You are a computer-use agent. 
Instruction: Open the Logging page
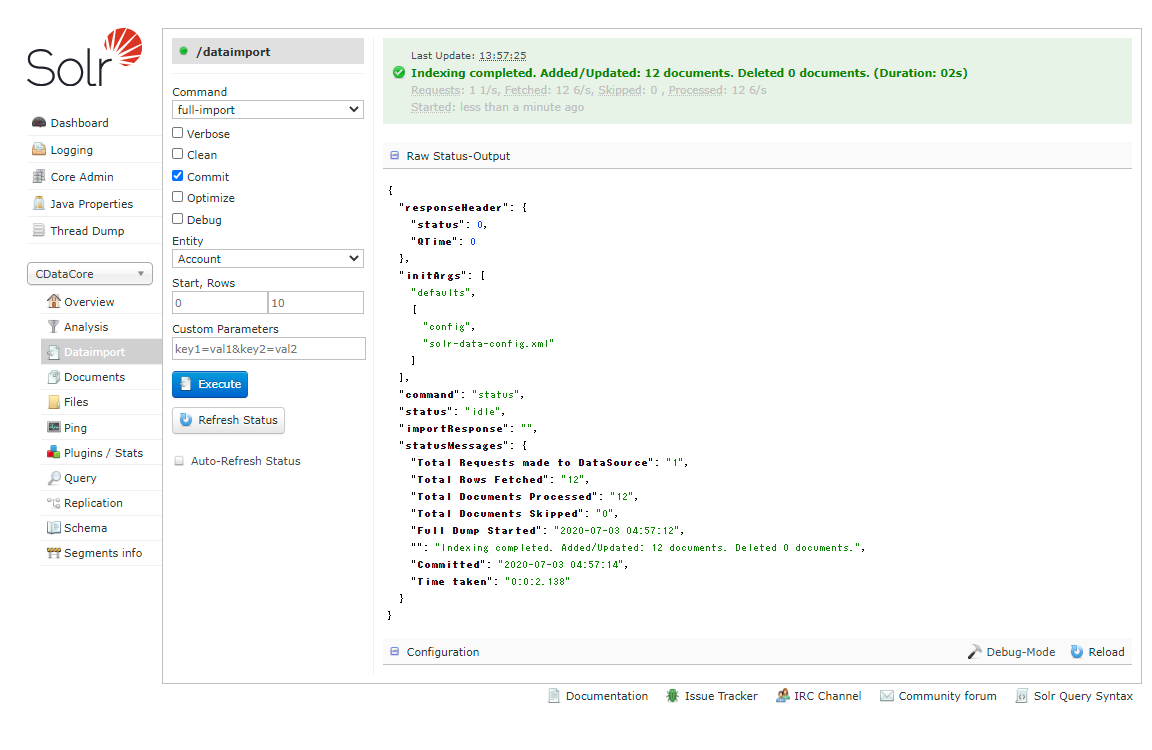point(71,150)
